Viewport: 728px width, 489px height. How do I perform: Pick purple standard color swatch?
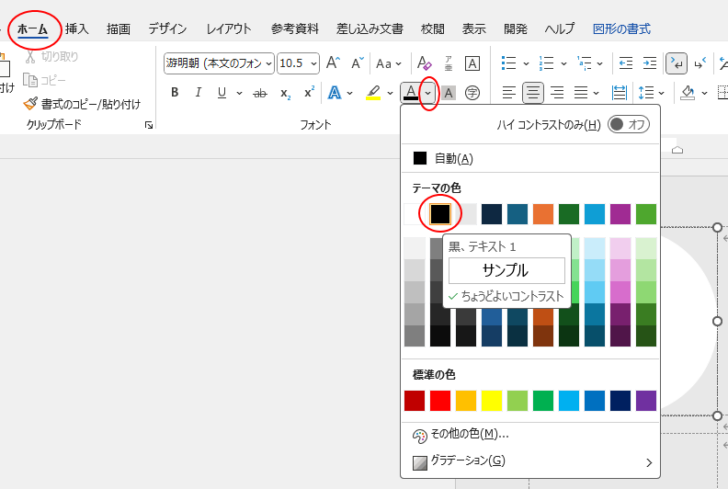646,401
